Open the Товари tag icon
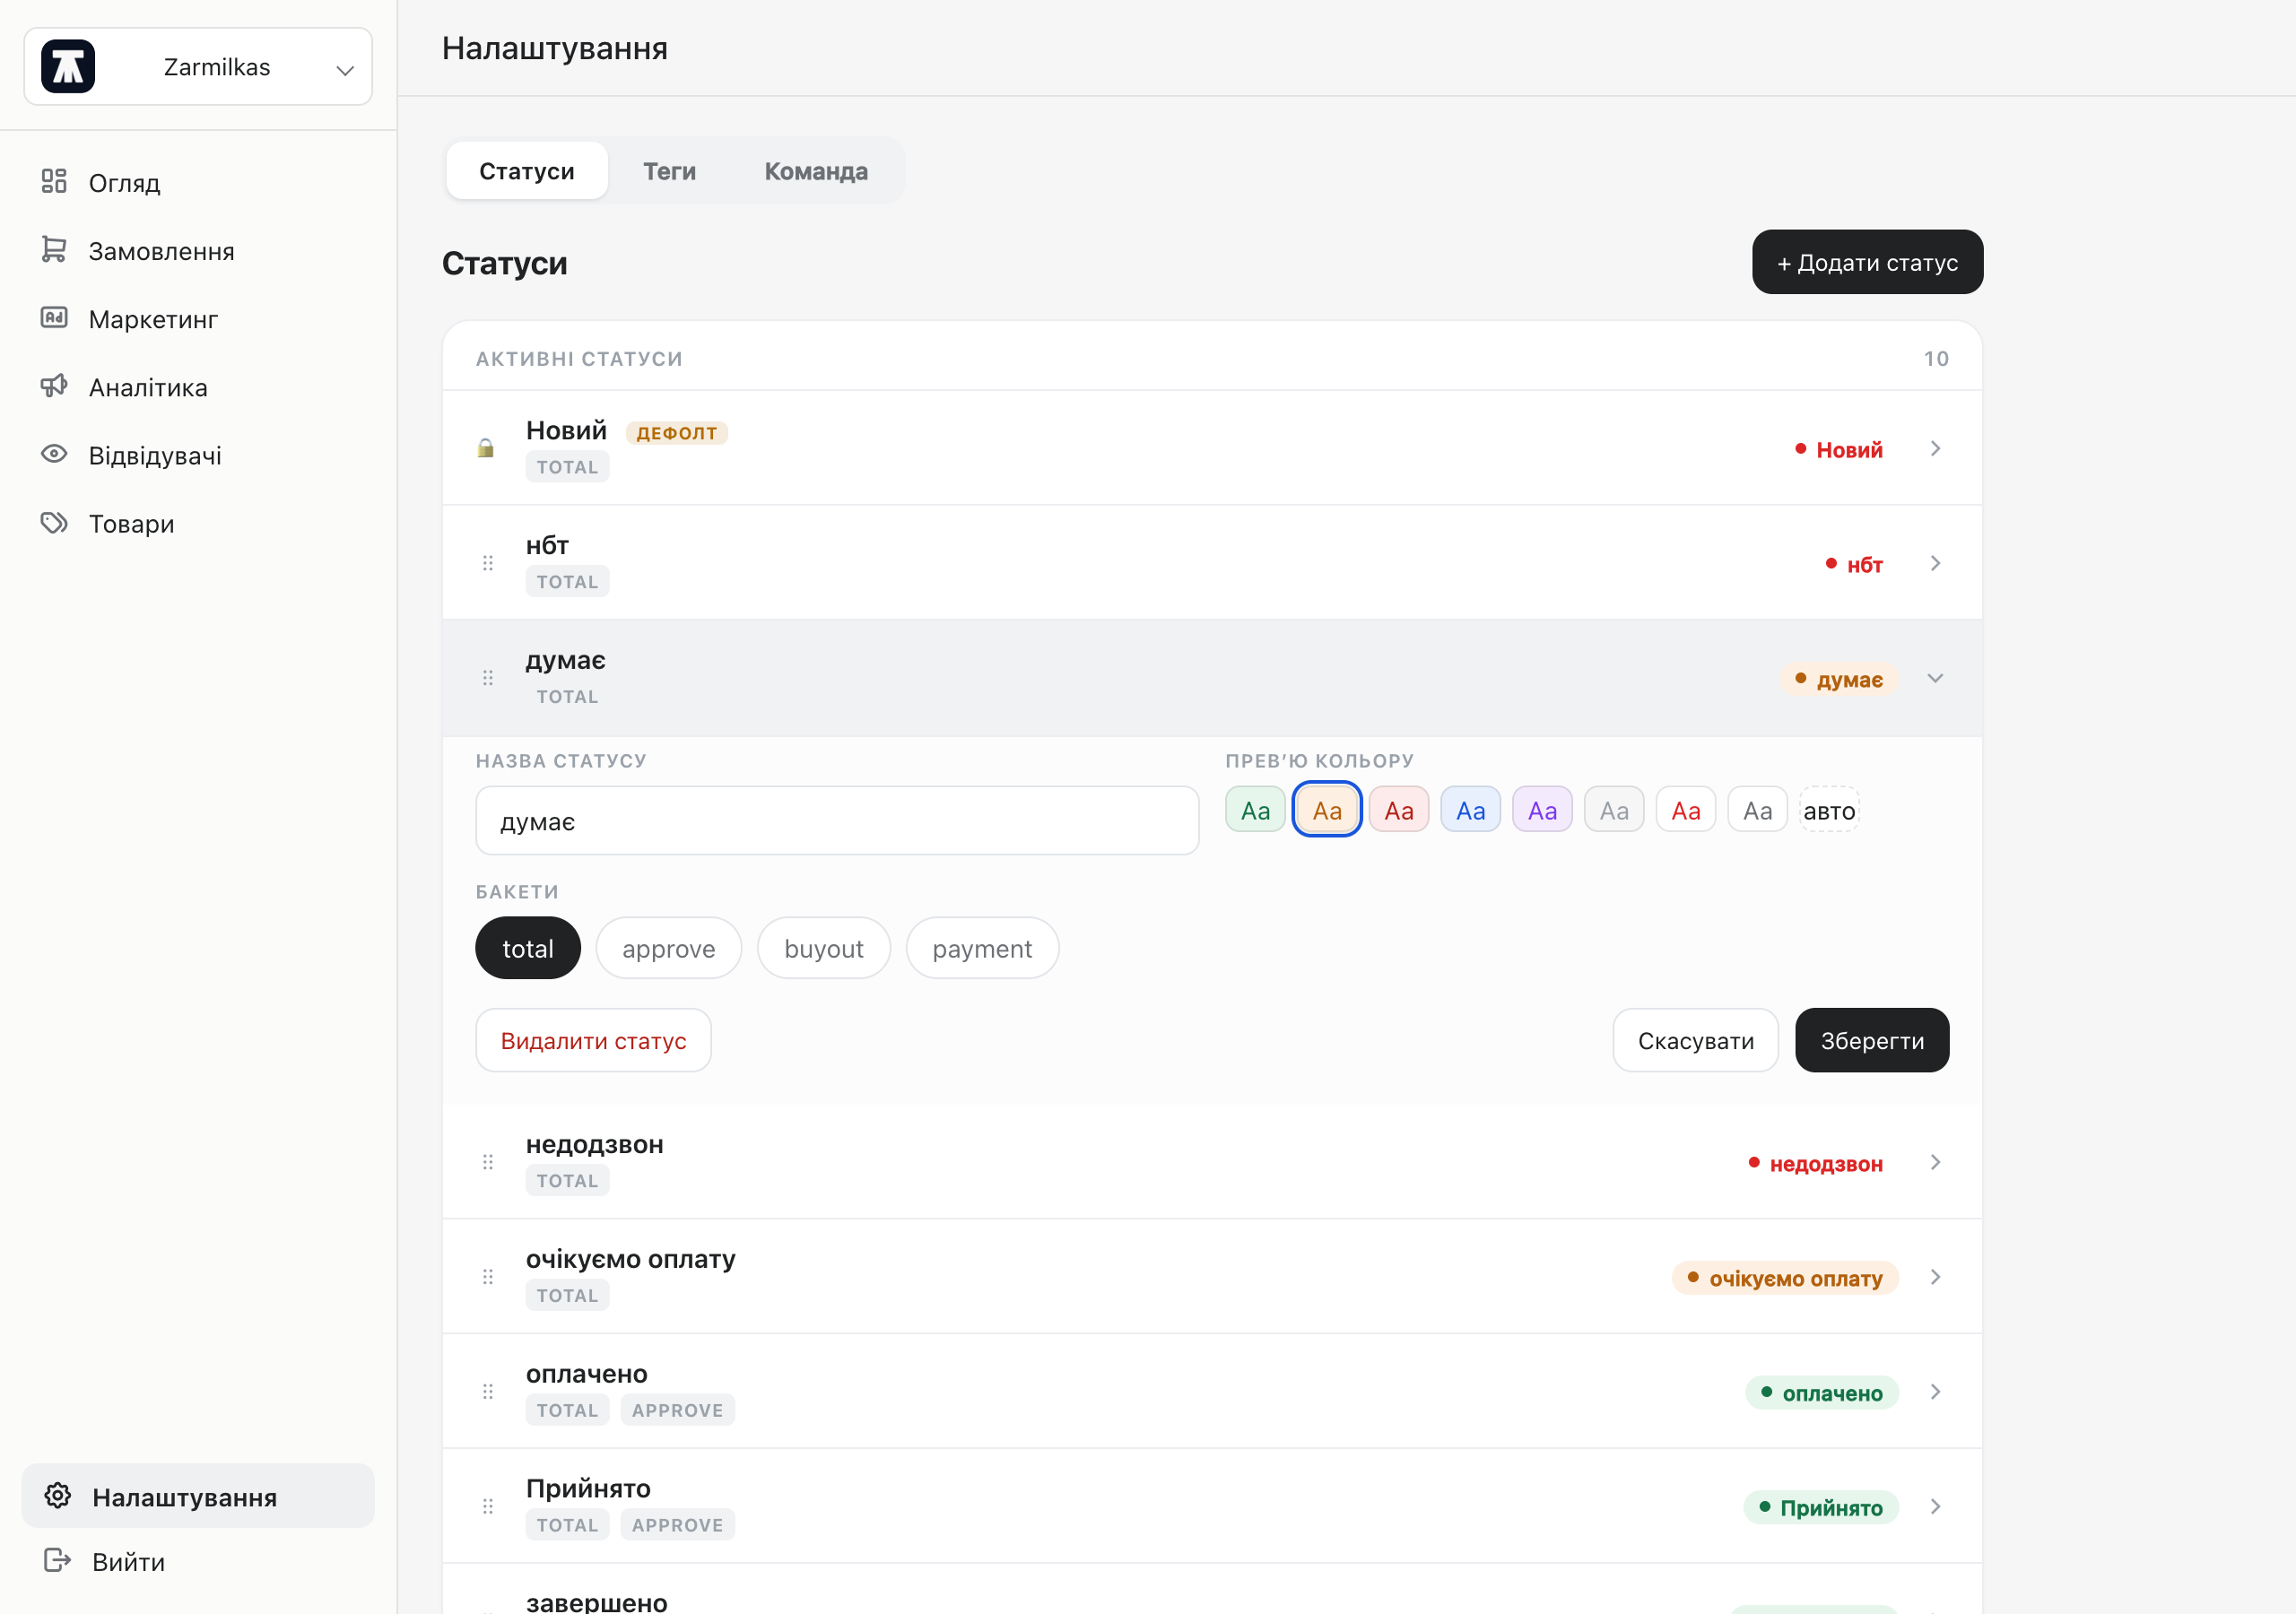2296x1614 pixels. [54, 522]
